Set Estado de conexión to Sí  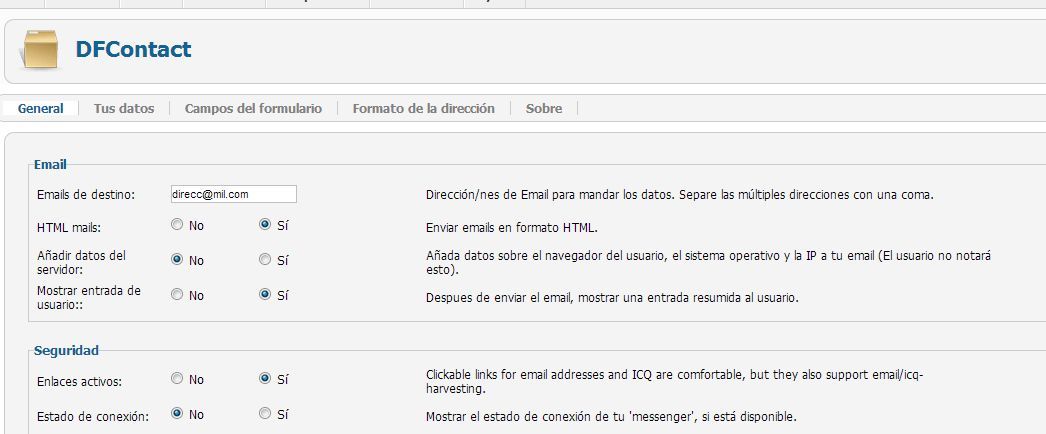(x=265, y=413)
